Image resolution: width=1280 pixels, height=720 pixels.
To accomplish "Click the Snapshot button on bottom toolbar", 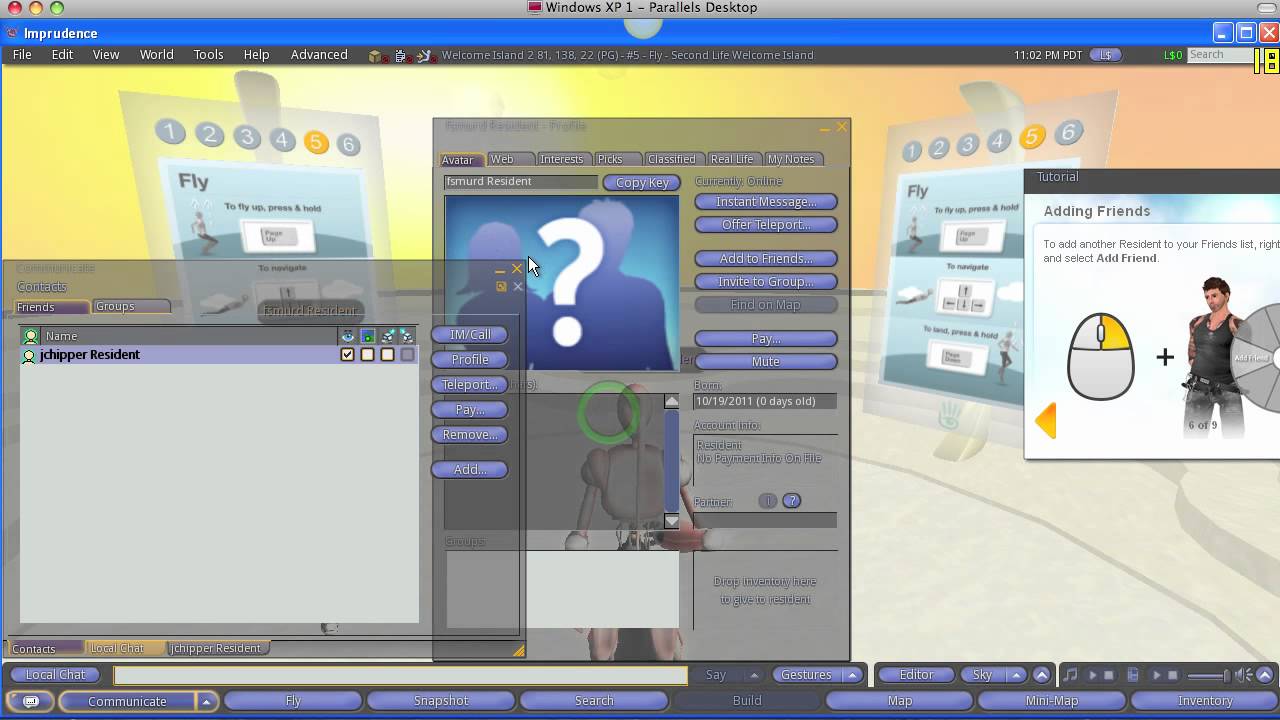I will tap(441, 701).
